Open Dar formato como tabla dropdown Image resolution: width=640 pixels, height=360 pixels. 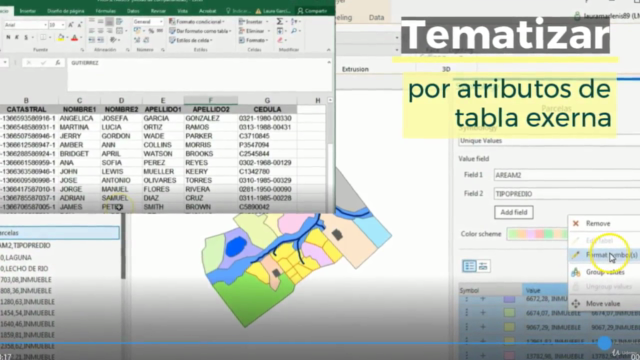200,31
